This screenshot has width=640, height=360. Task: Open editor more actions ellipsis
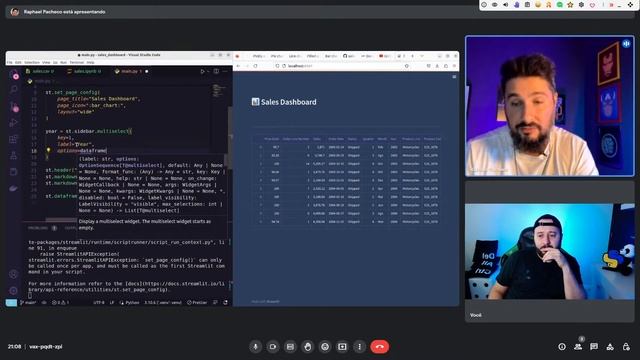(x=225, y=71)
